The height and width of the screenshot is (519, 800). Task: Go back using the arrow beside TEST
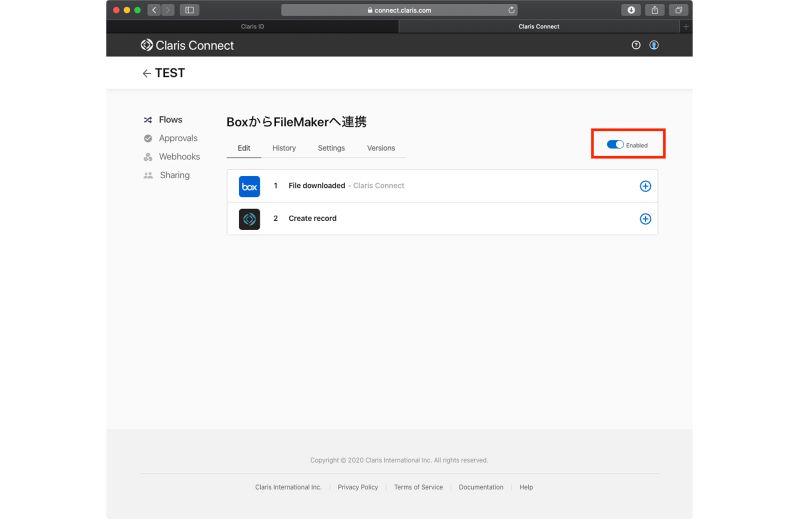coord(146,73)
